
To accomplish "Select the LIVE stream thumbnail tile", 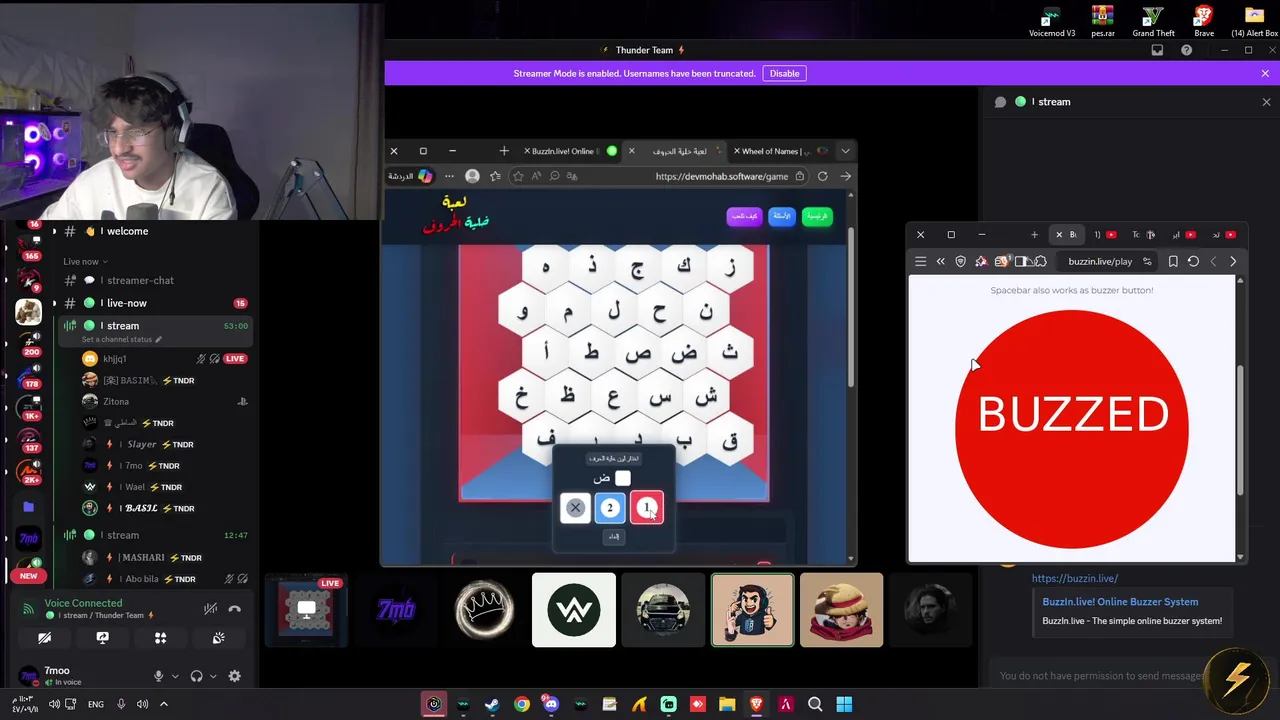I will coord(307,609).
